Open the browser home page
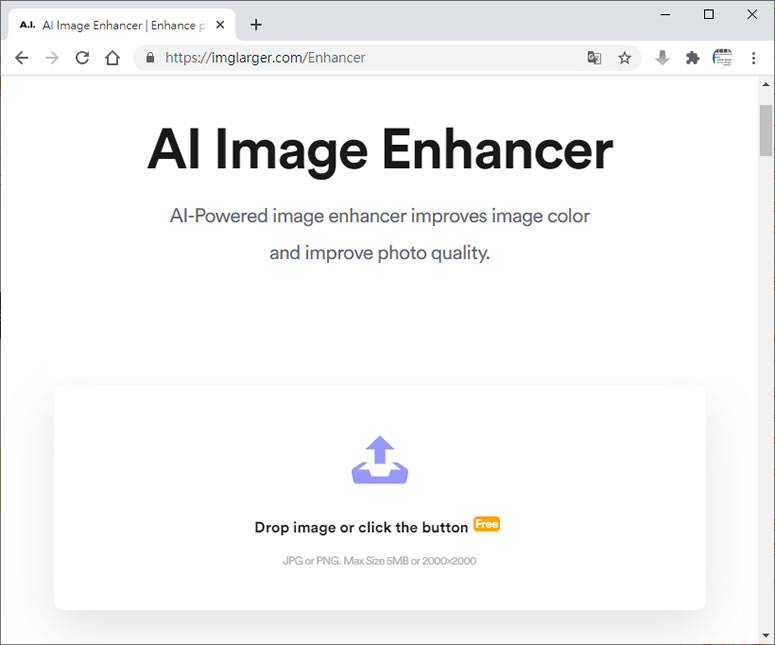The image size is (775, 645). [113, 58]
